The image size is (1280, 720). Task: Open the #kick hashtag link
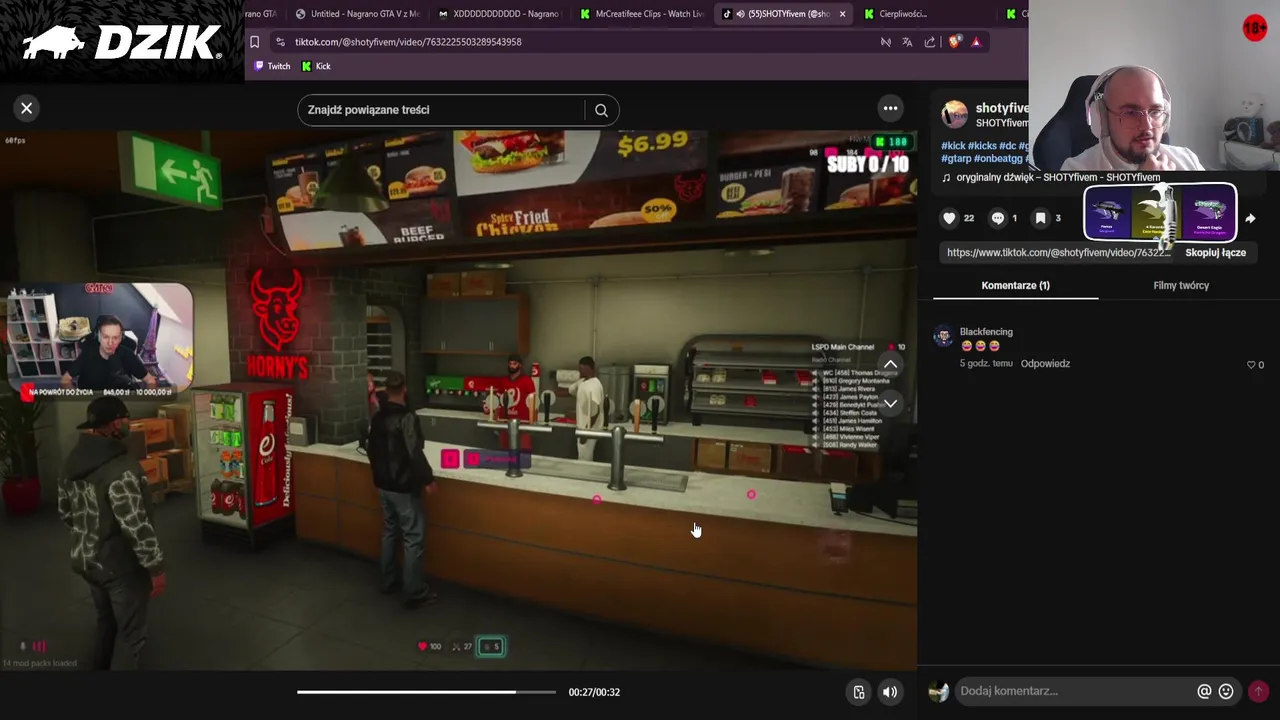pos(953,146)
